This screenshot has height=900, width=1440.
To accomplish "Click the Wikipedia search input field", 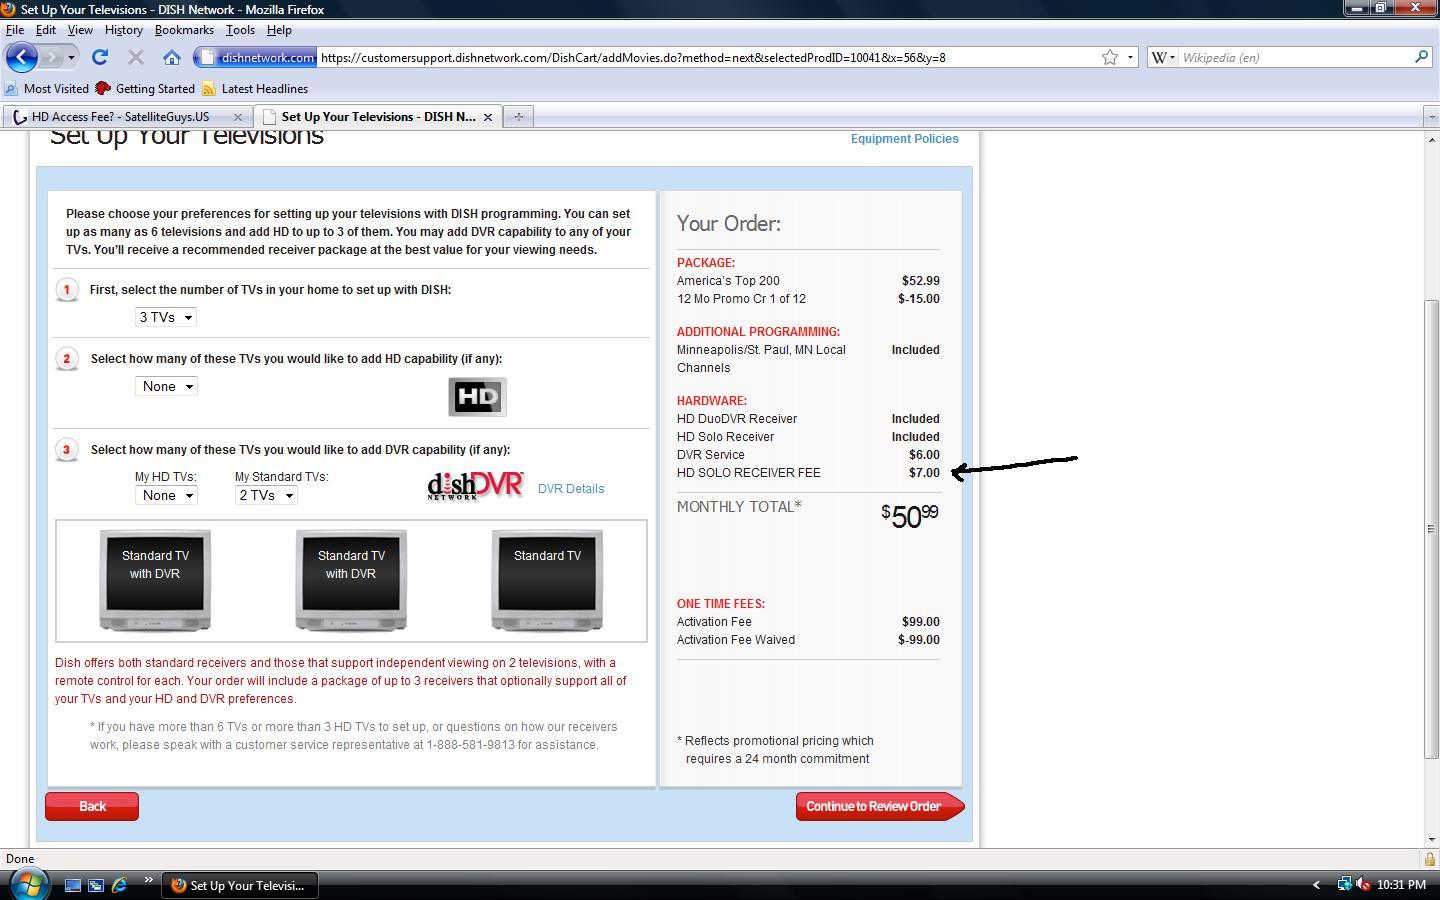I will (1294, 57).
